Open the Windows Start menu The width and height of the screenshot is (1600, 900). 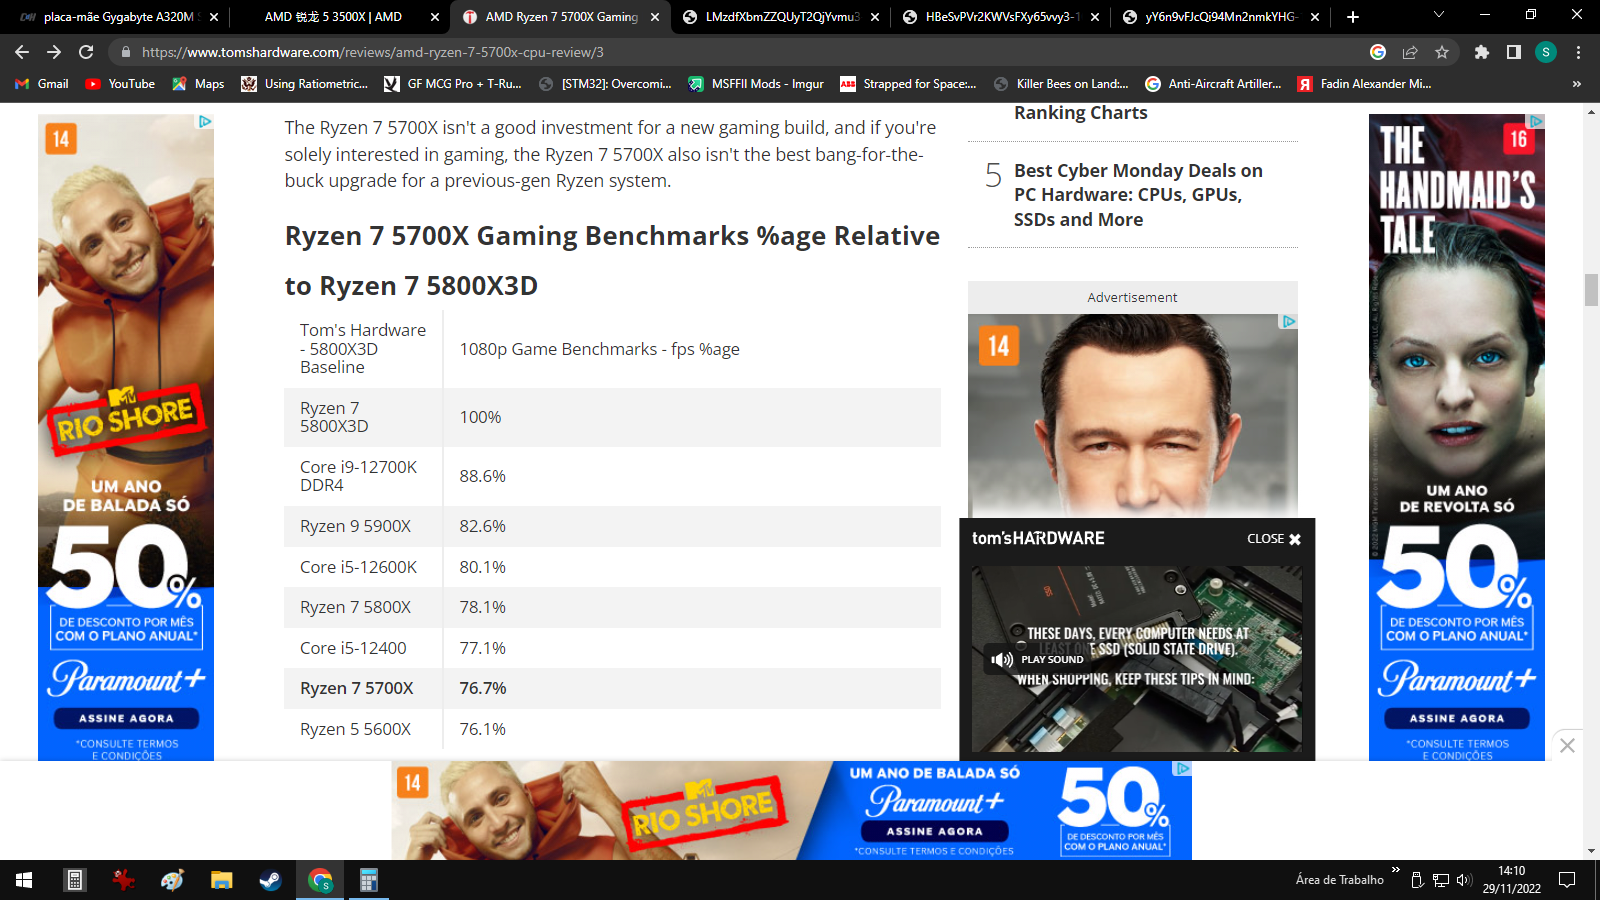(24, 880)
